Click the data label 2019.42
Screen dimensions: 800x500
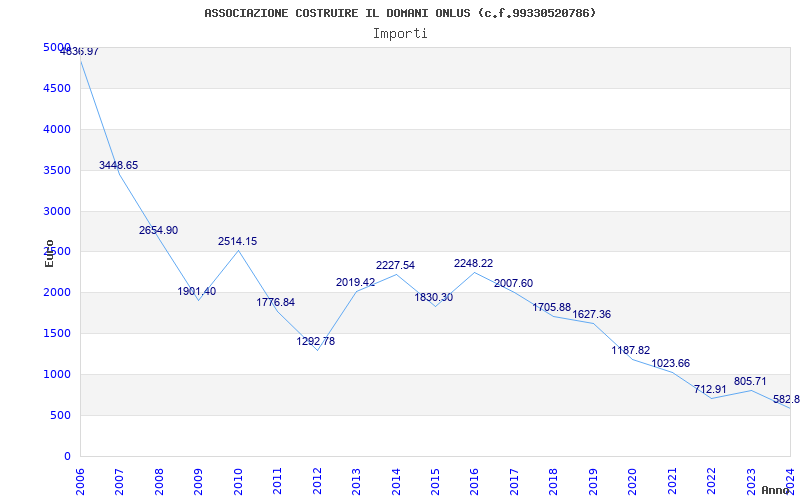356,282
